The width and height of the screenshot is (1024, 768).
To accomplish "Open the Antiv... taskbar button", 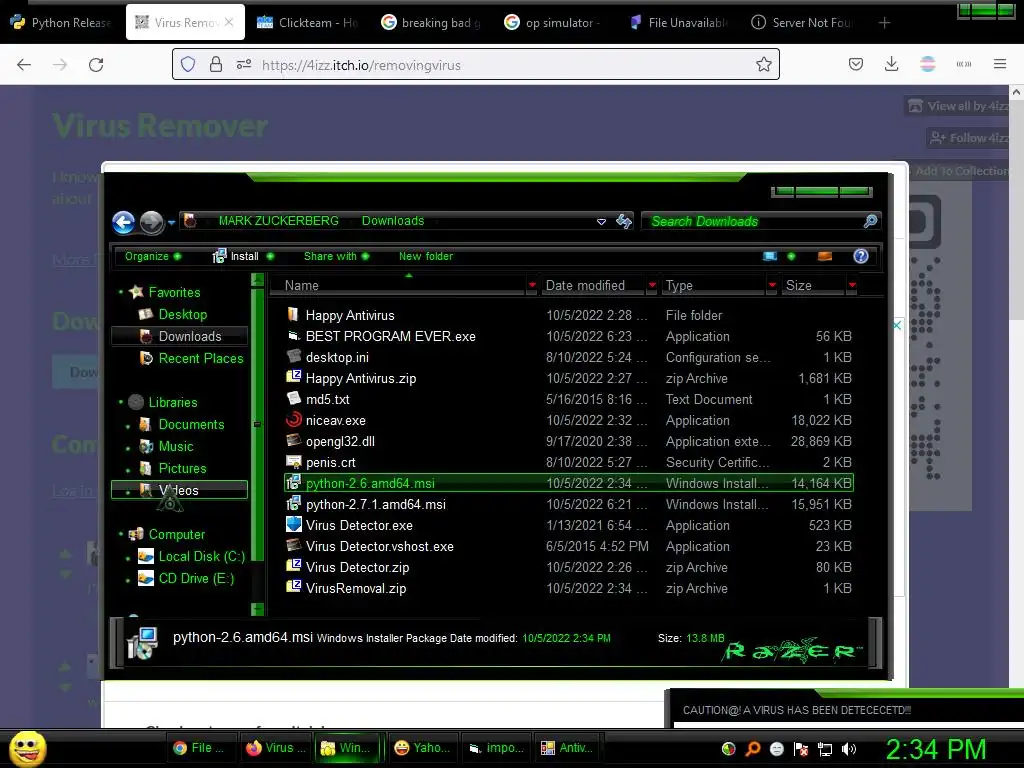I will (x=567, y=748).
